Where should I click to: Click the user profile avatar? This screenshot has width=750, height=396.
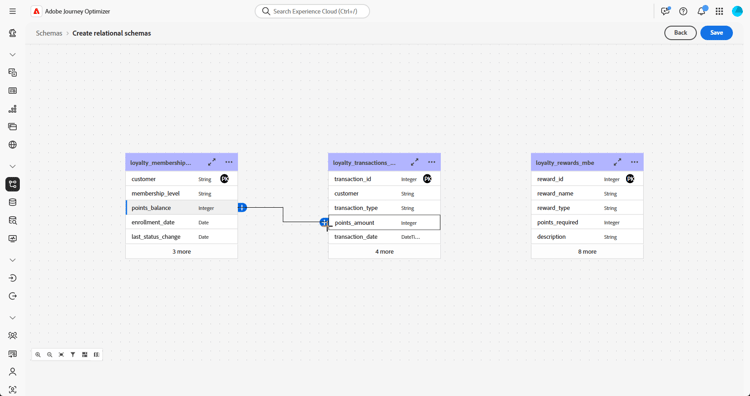[737, 11]
